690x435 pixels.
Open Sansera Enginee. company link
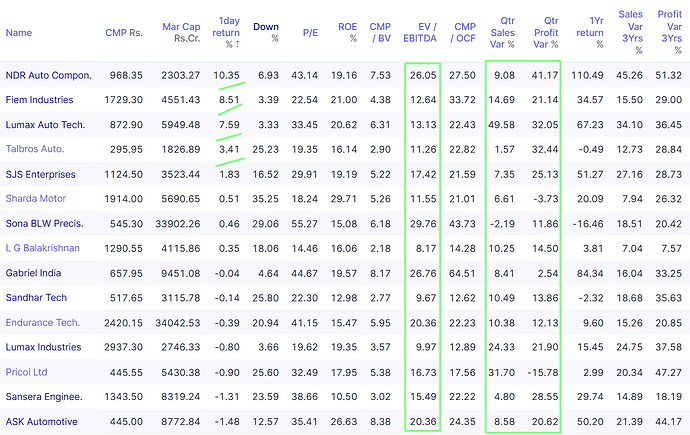tap(44, 397)
